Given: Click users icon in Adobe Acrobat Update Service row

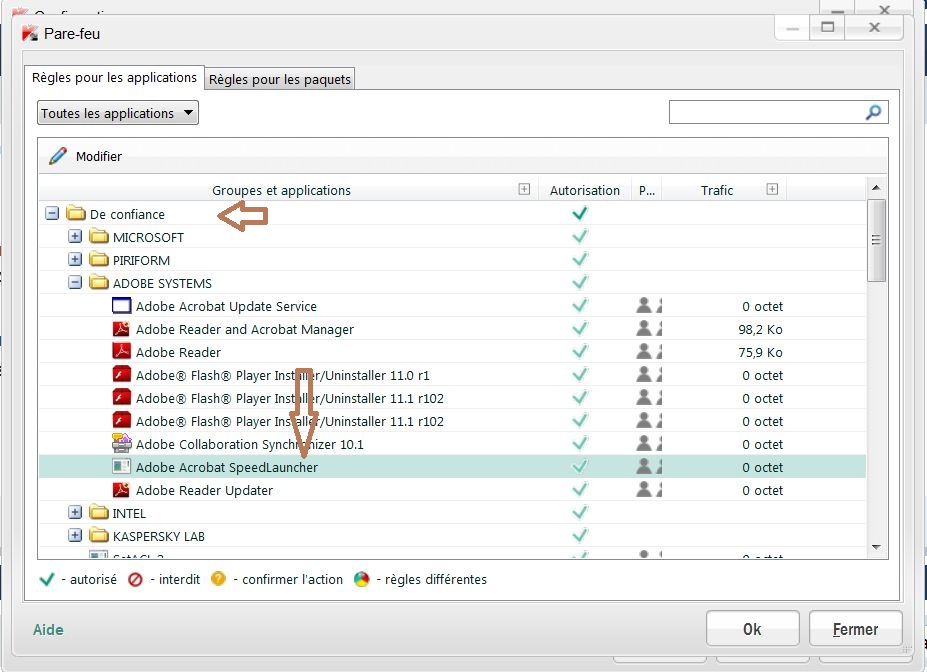Looking at the screenshot, I should [x=649, y=306].
